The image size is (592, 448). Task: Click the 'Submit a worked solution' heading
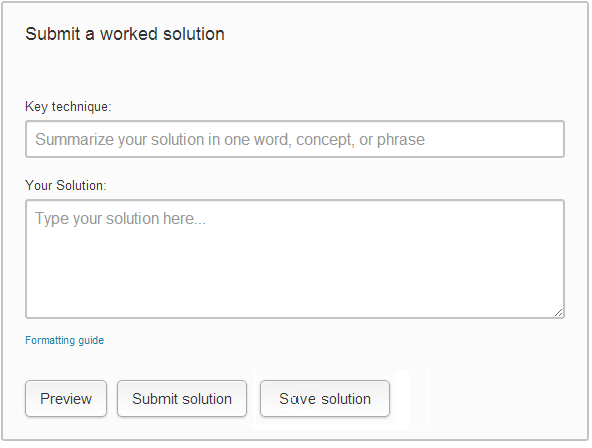click(x=125, y=34)
